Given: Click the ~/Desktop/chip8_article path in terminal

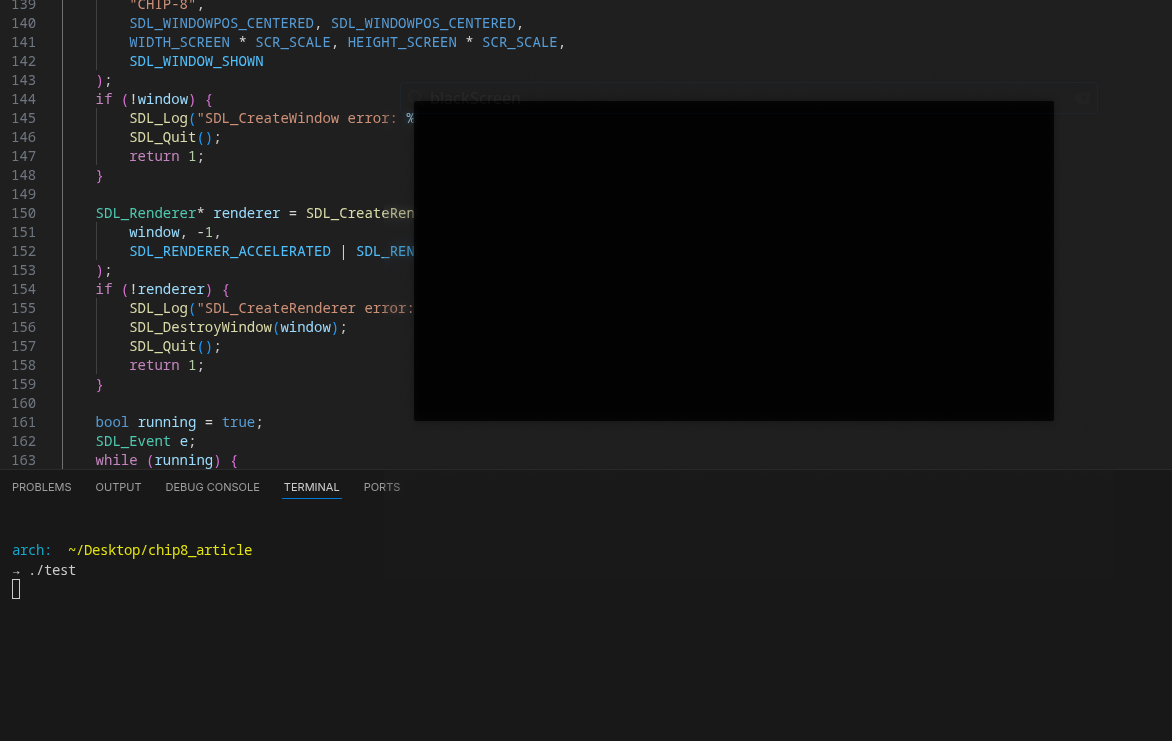Looking at the screenshot, I should (x=160, y=550).
